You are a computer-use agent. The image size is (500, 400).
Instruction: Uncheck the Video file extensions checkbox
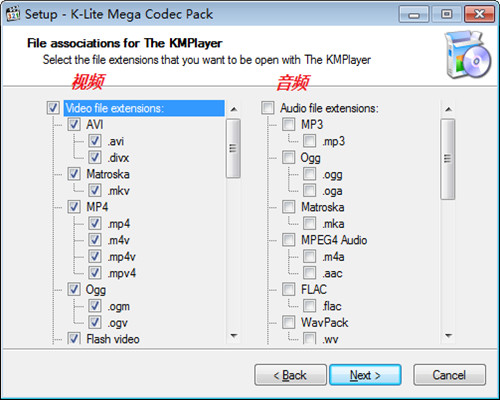[53, 108]
